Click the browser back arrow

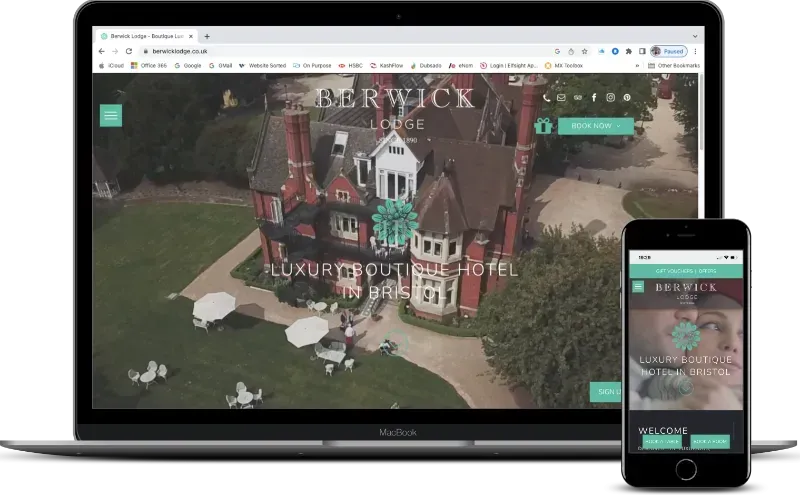tap(102, 51)
